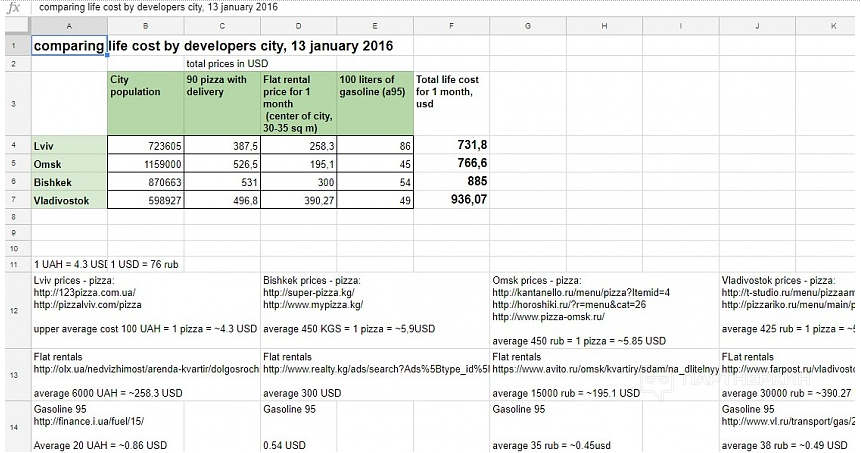The height and width of the screenshot is (453, 861).
Task: Click the title cell 'comparing life cost'
Action: click(69, 46)
